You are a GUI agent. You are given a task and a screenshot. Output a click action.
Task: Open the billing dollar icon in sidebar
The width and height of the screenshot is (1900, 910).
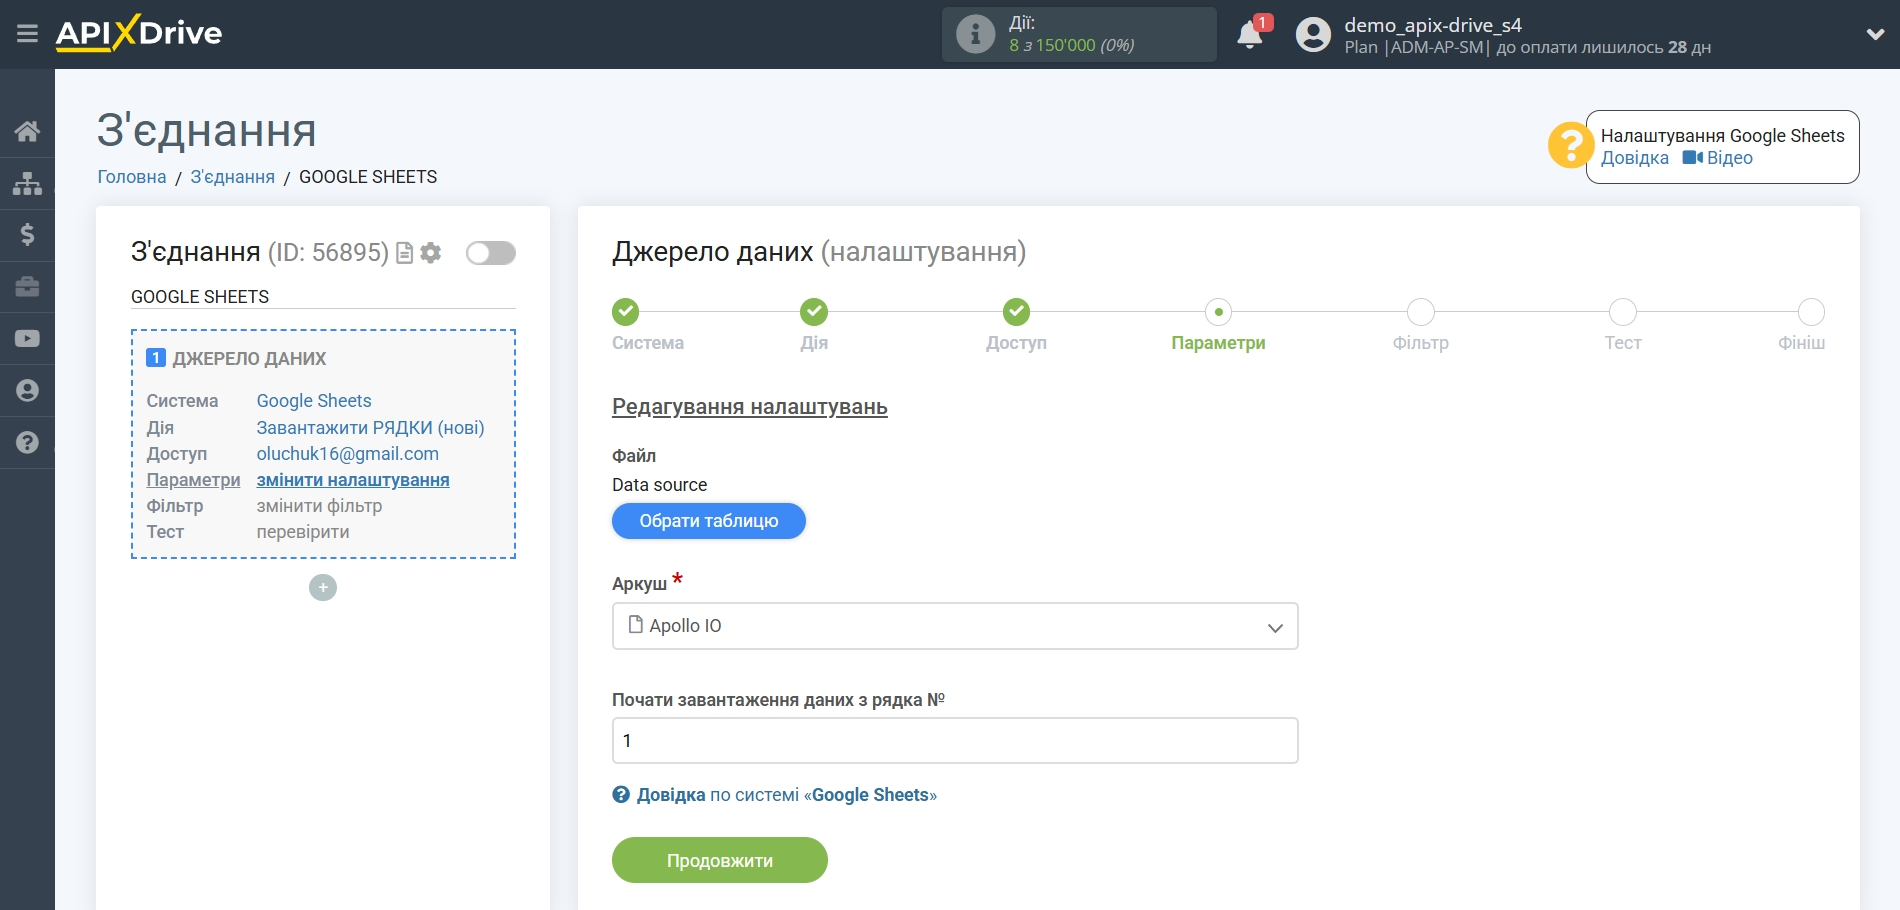[28, 235]
